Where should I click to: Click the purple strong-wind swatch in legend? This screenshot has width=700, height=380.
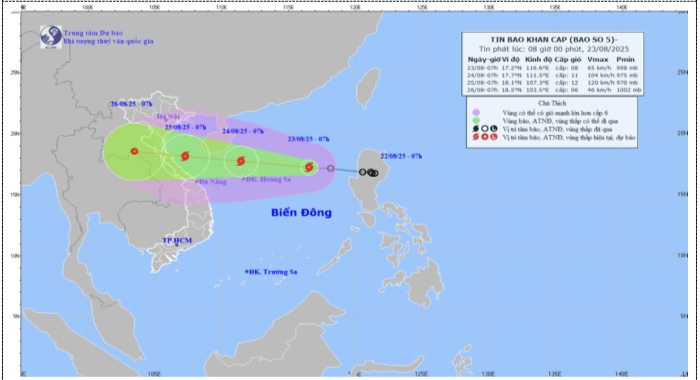(x=476, y=113)
